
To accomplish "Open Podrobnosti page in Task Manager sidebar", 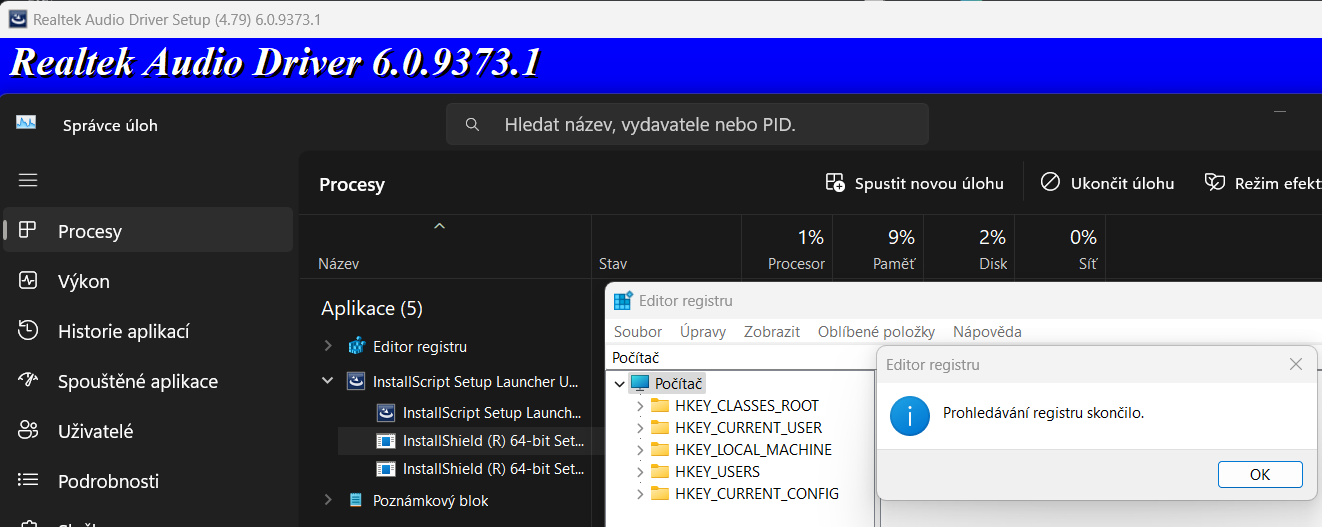I will pos(148,481).
